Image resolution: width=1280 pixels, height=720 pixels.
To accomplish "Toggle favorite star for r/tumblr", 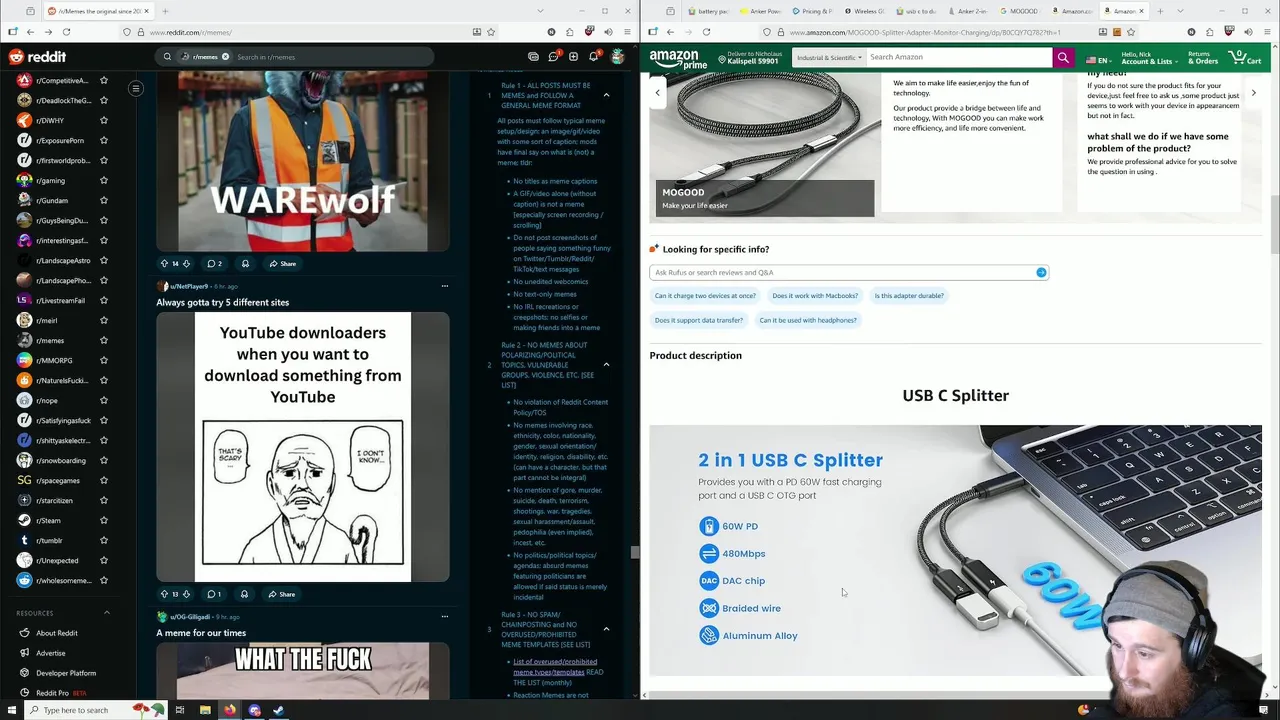I will tap(103, 540).
